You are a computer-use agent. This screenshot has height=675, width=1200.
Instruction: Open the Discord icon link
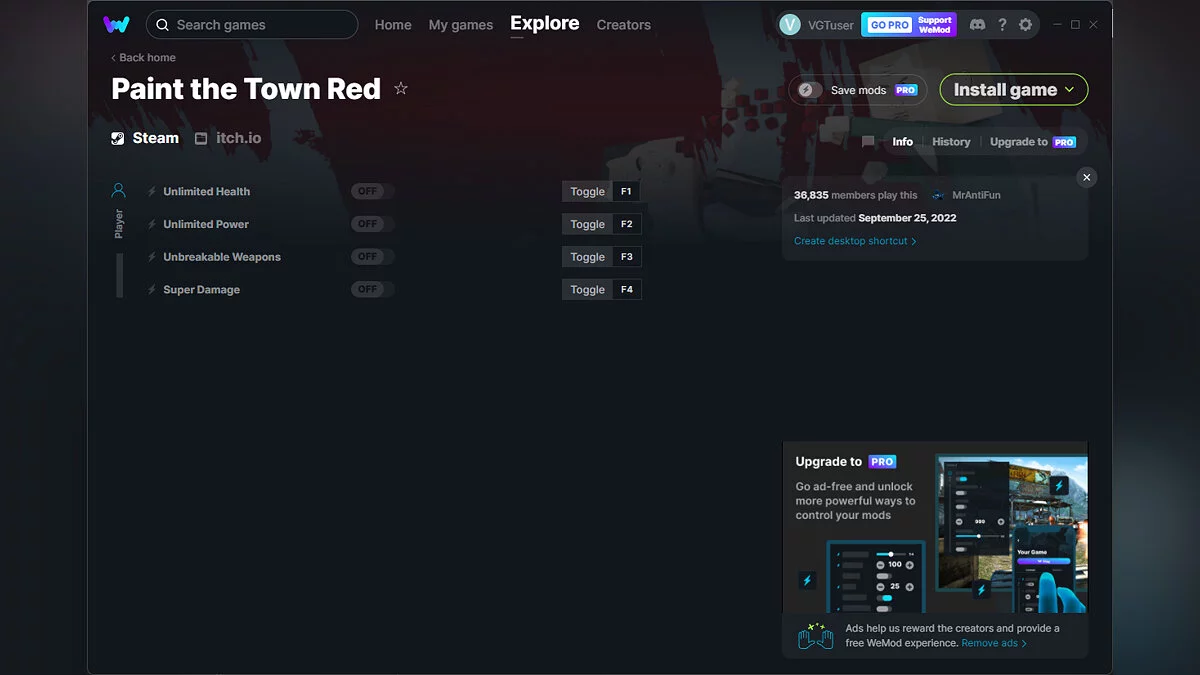click(x=977, y=25)
